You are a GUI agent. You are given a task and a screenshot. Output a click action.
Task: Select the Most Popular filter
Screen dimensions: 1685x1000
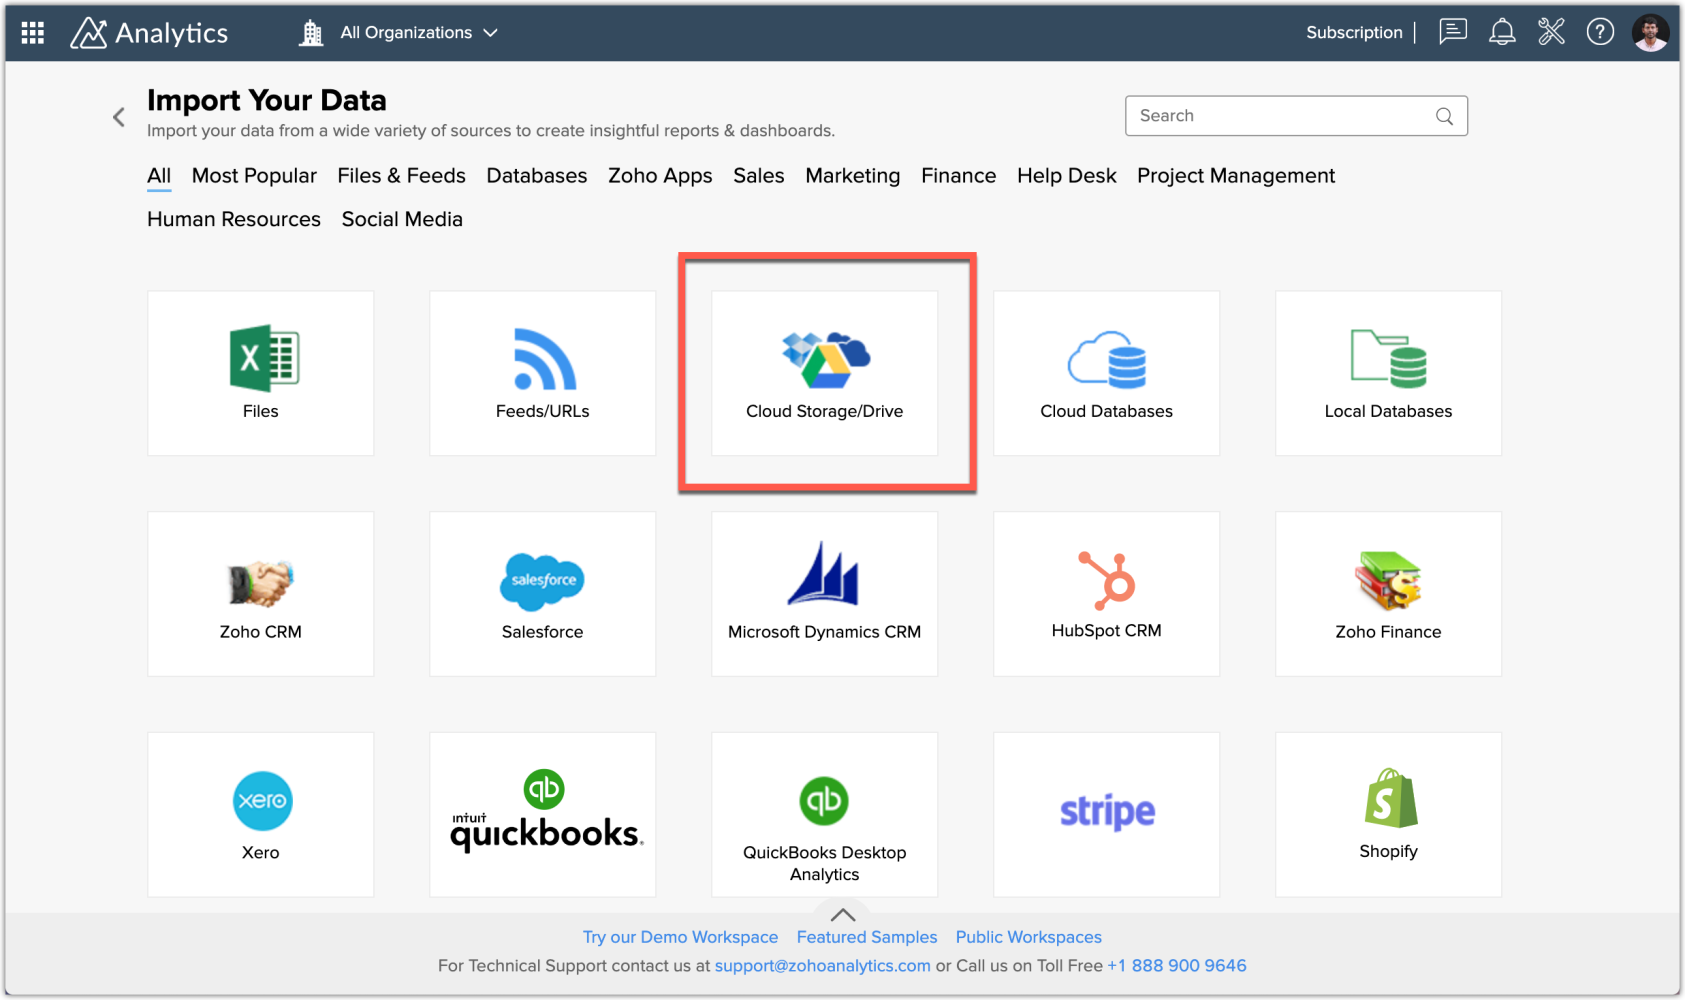254,176
